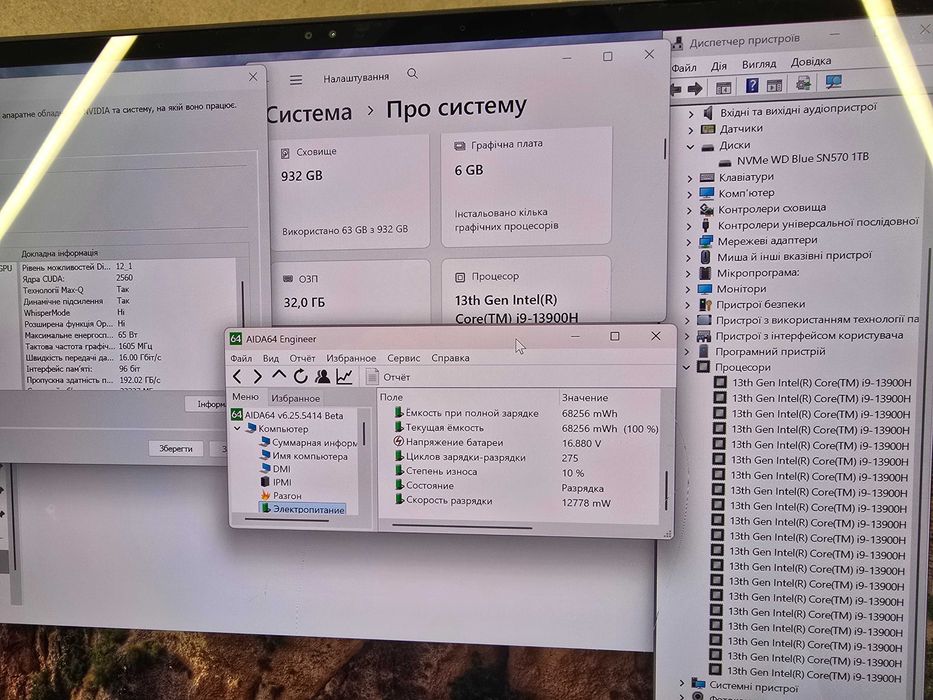Click AIDA64 user profile toolbar icon
933x700 pixels.
point(323,376)
